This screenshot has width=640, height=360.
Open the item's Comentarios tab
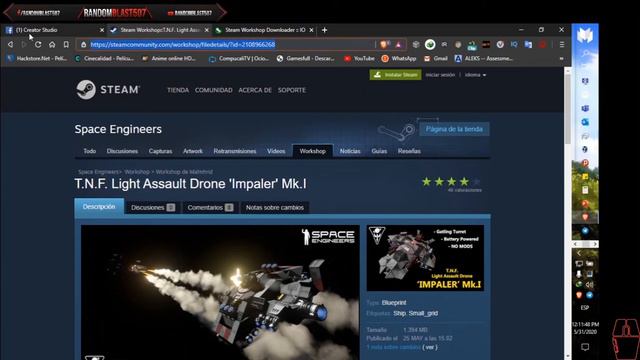coord(210,207)
